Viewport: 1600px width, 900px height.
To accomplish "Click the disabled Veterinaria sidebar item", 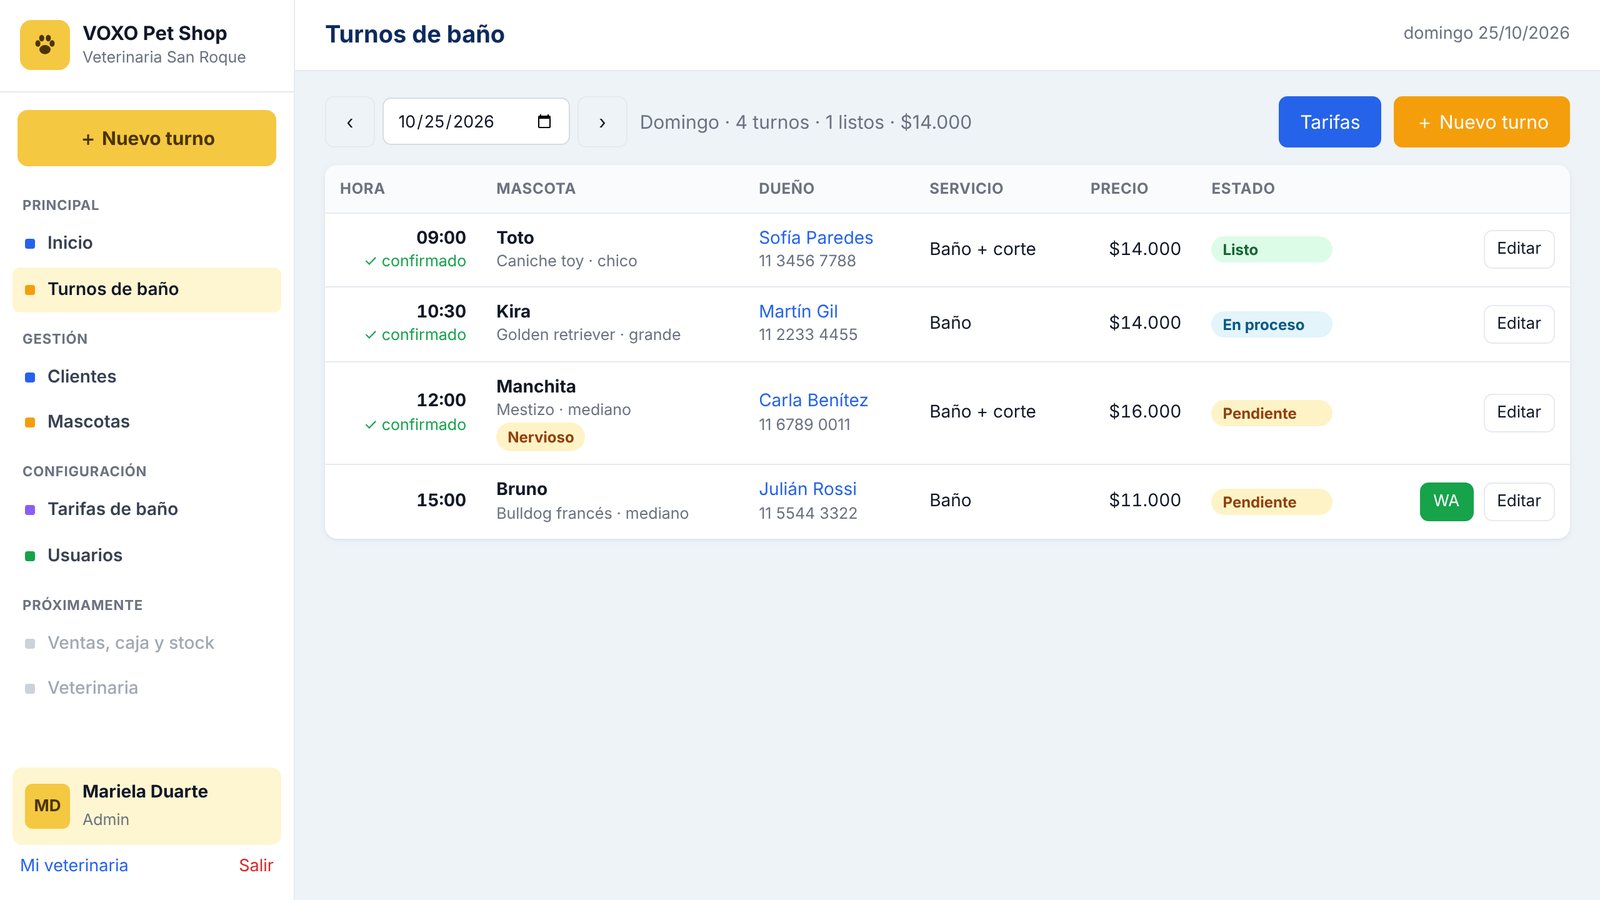I will pos(147,688).
